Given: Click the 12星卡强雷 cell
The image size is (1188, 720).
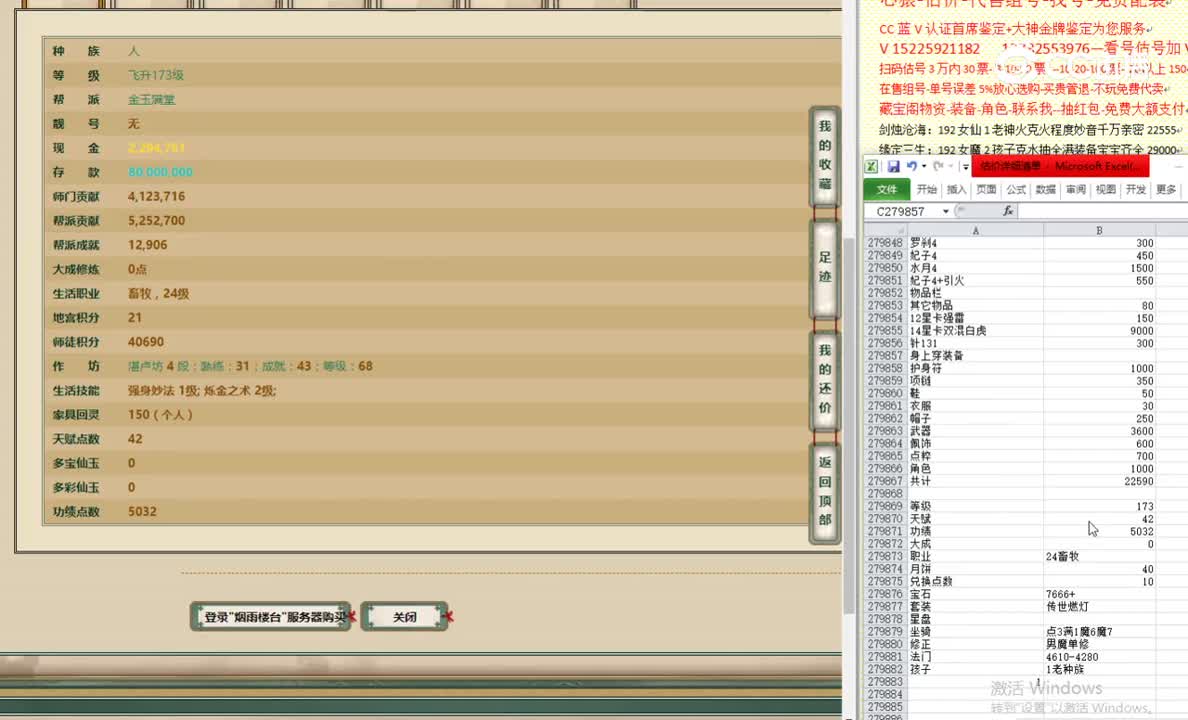Looking at the screenshot, I should [x=975, y=318].
